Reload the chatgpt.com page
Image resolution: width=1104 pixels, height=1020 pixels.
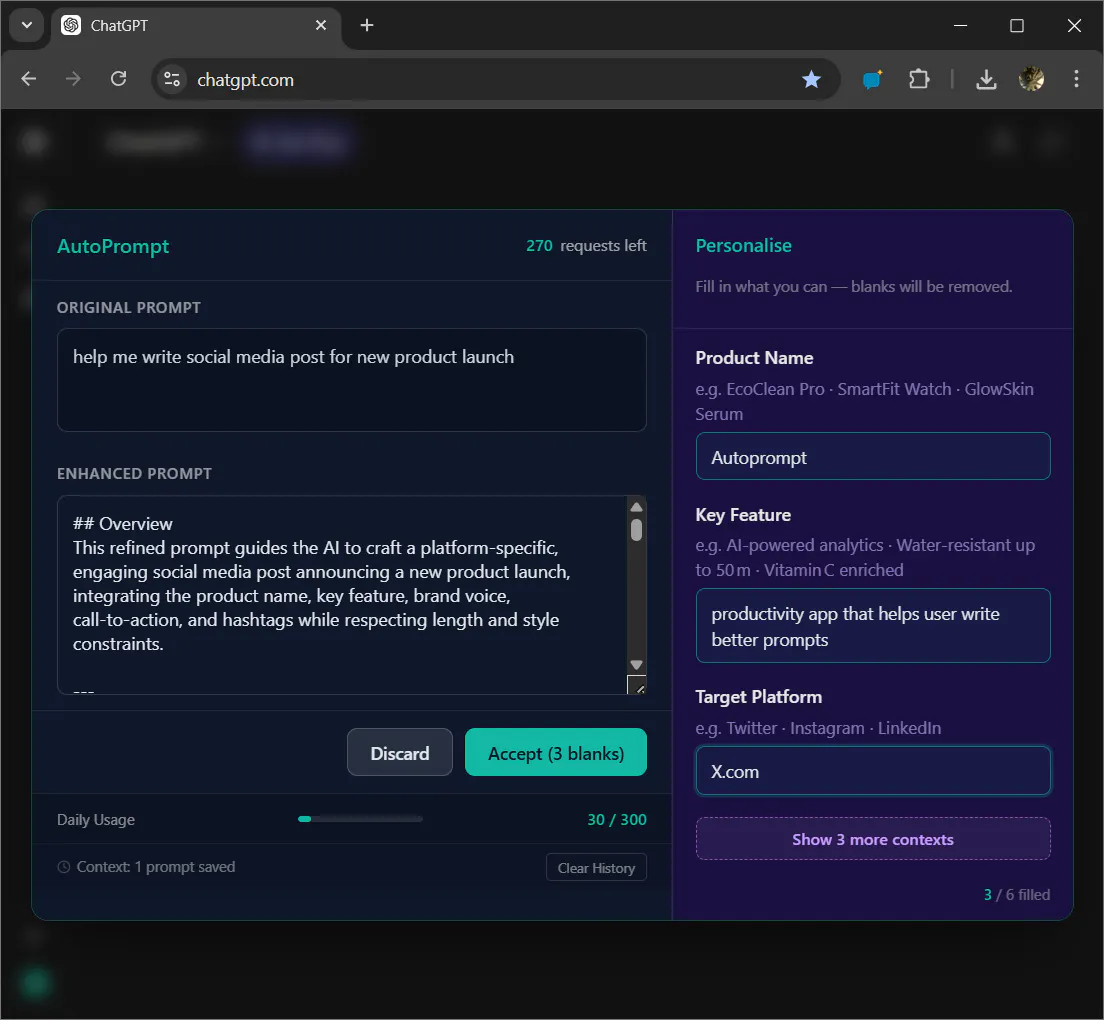coord(118,79)
